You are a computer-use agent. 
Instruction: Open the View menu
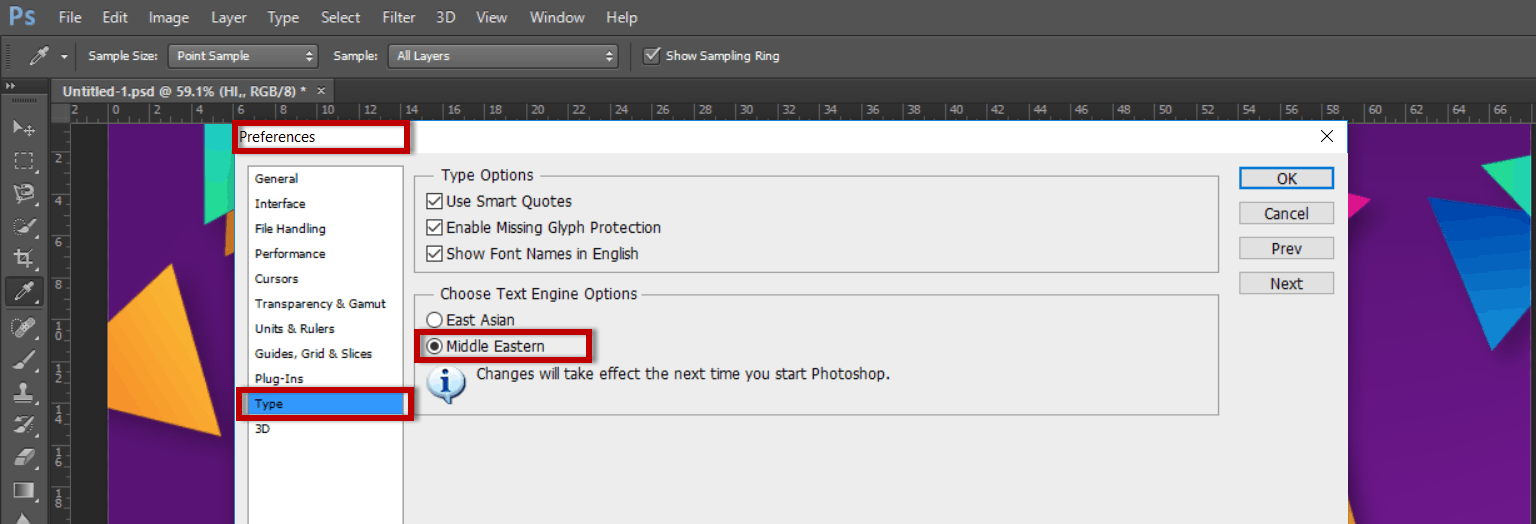(491, 18)
